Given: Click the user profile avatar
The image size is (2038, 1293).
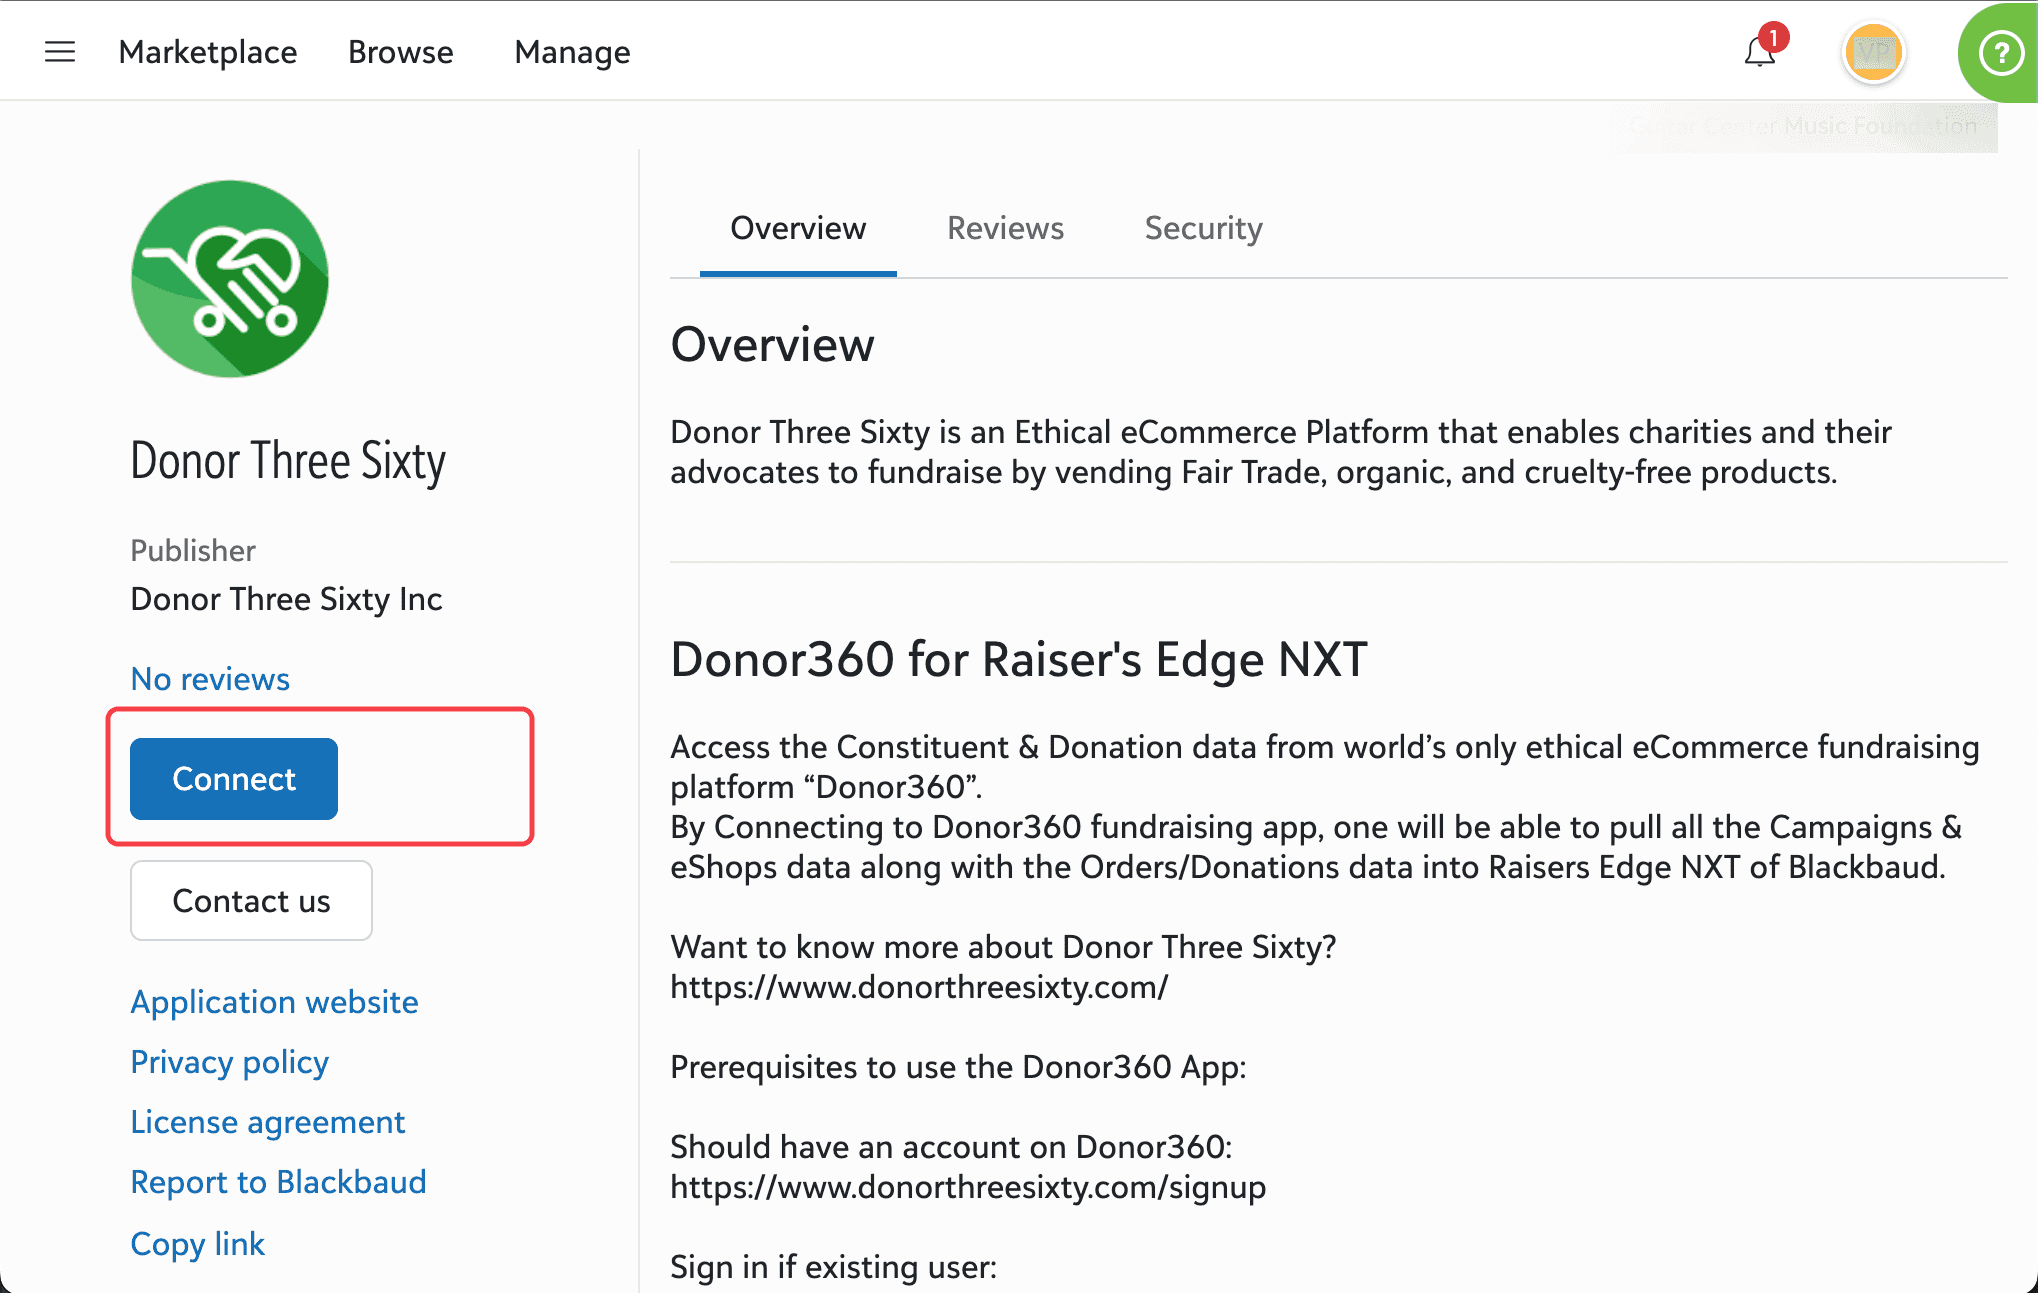Looking at the screenshot, I should [1873, 52].
